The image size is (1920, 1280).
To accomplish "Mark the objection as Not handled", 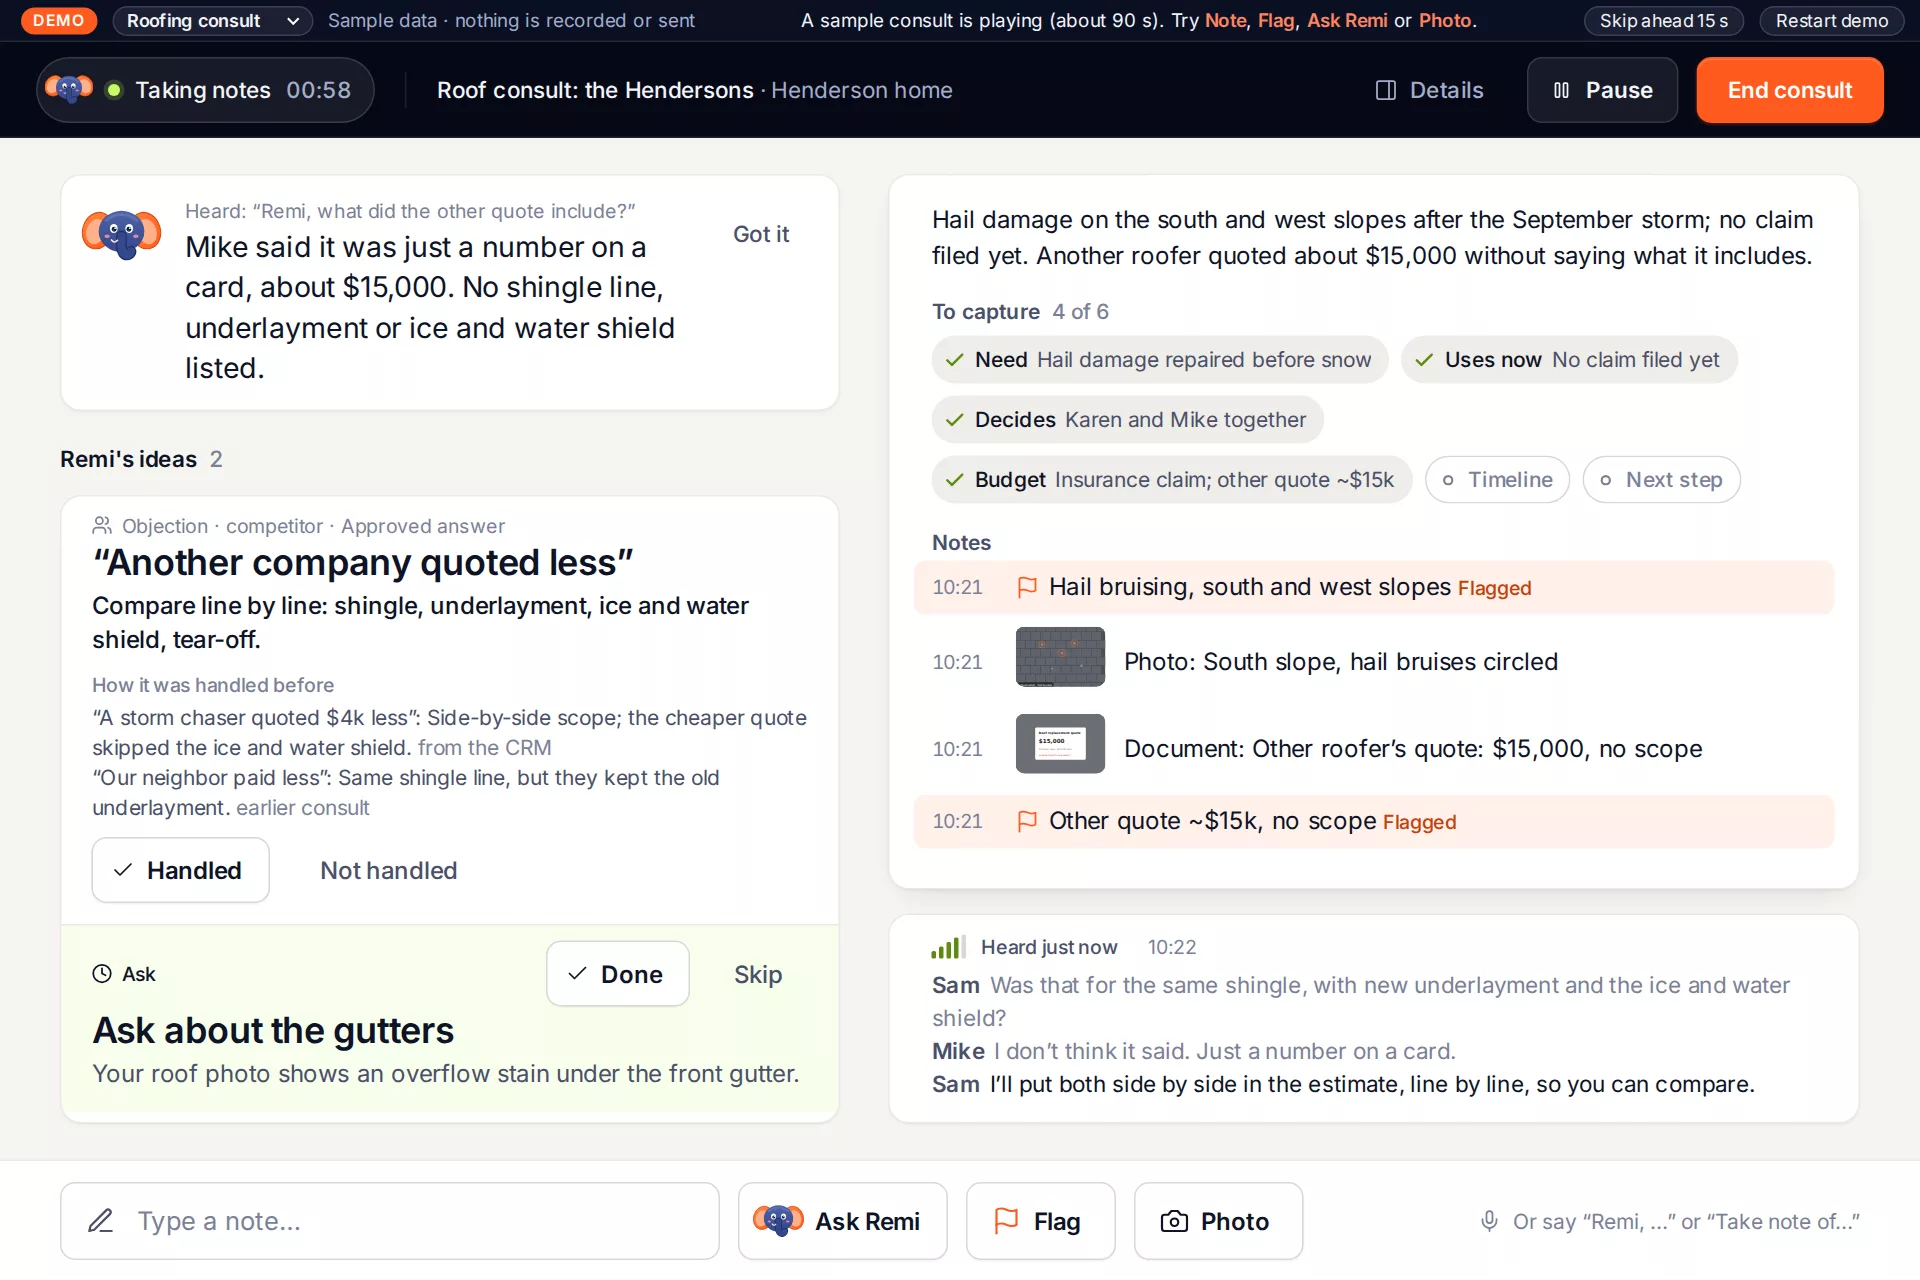I will click(388, 870).
